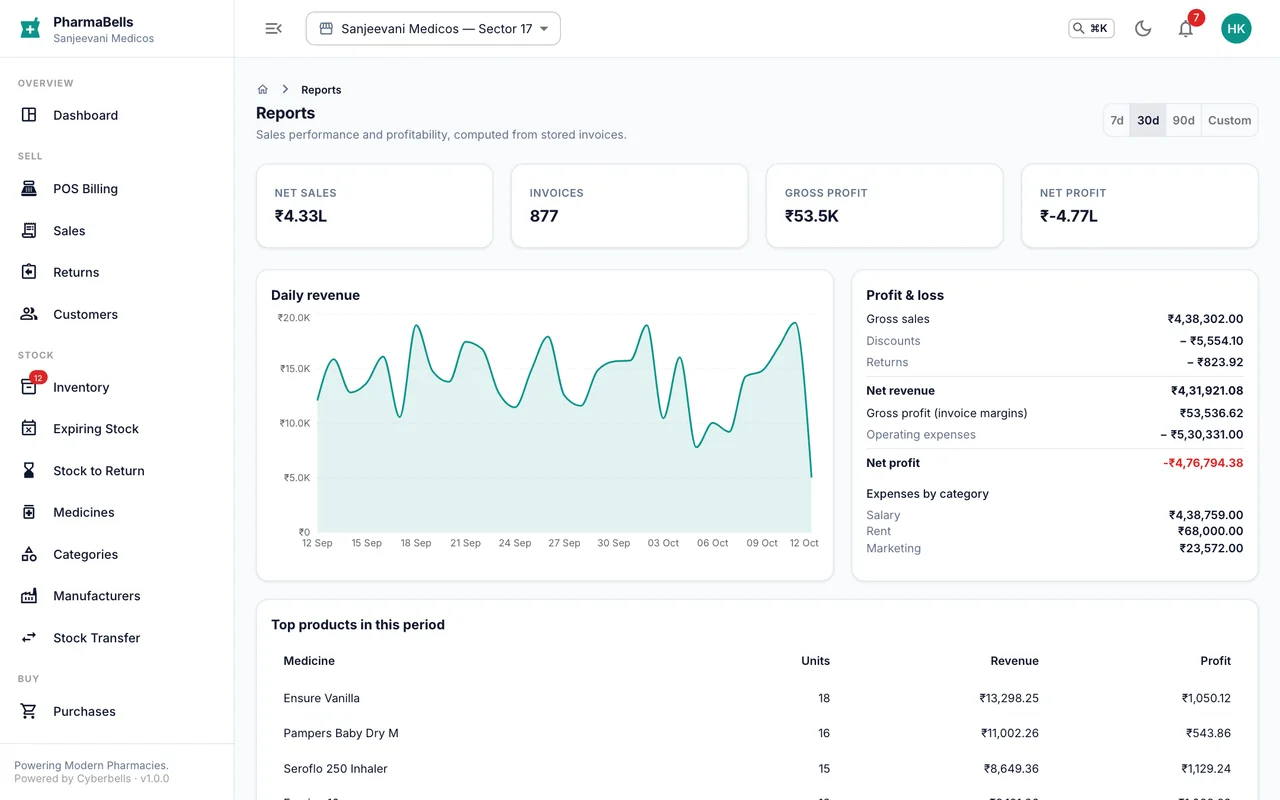Screen dimensions: 1280x800
Task: Open the search ⌘K button
Action: tap(1091, 29)
